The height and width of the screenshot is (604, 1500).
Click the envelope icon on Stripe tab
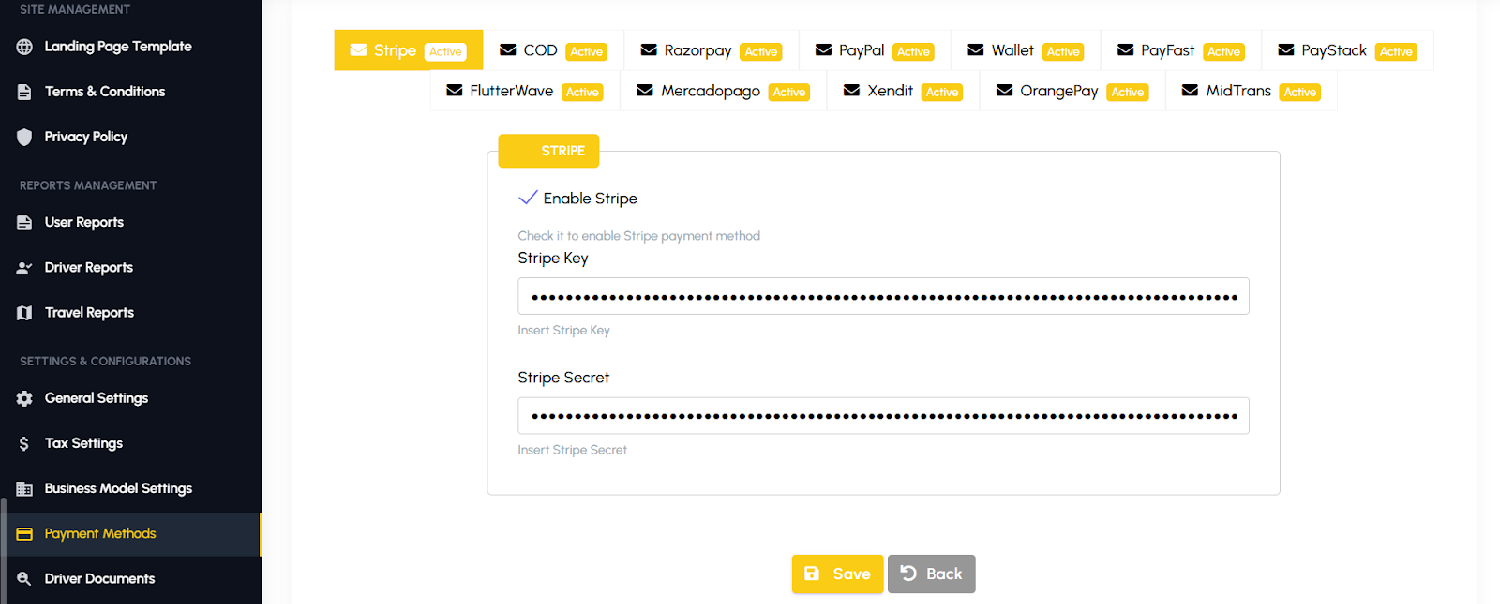click(358, 50)
